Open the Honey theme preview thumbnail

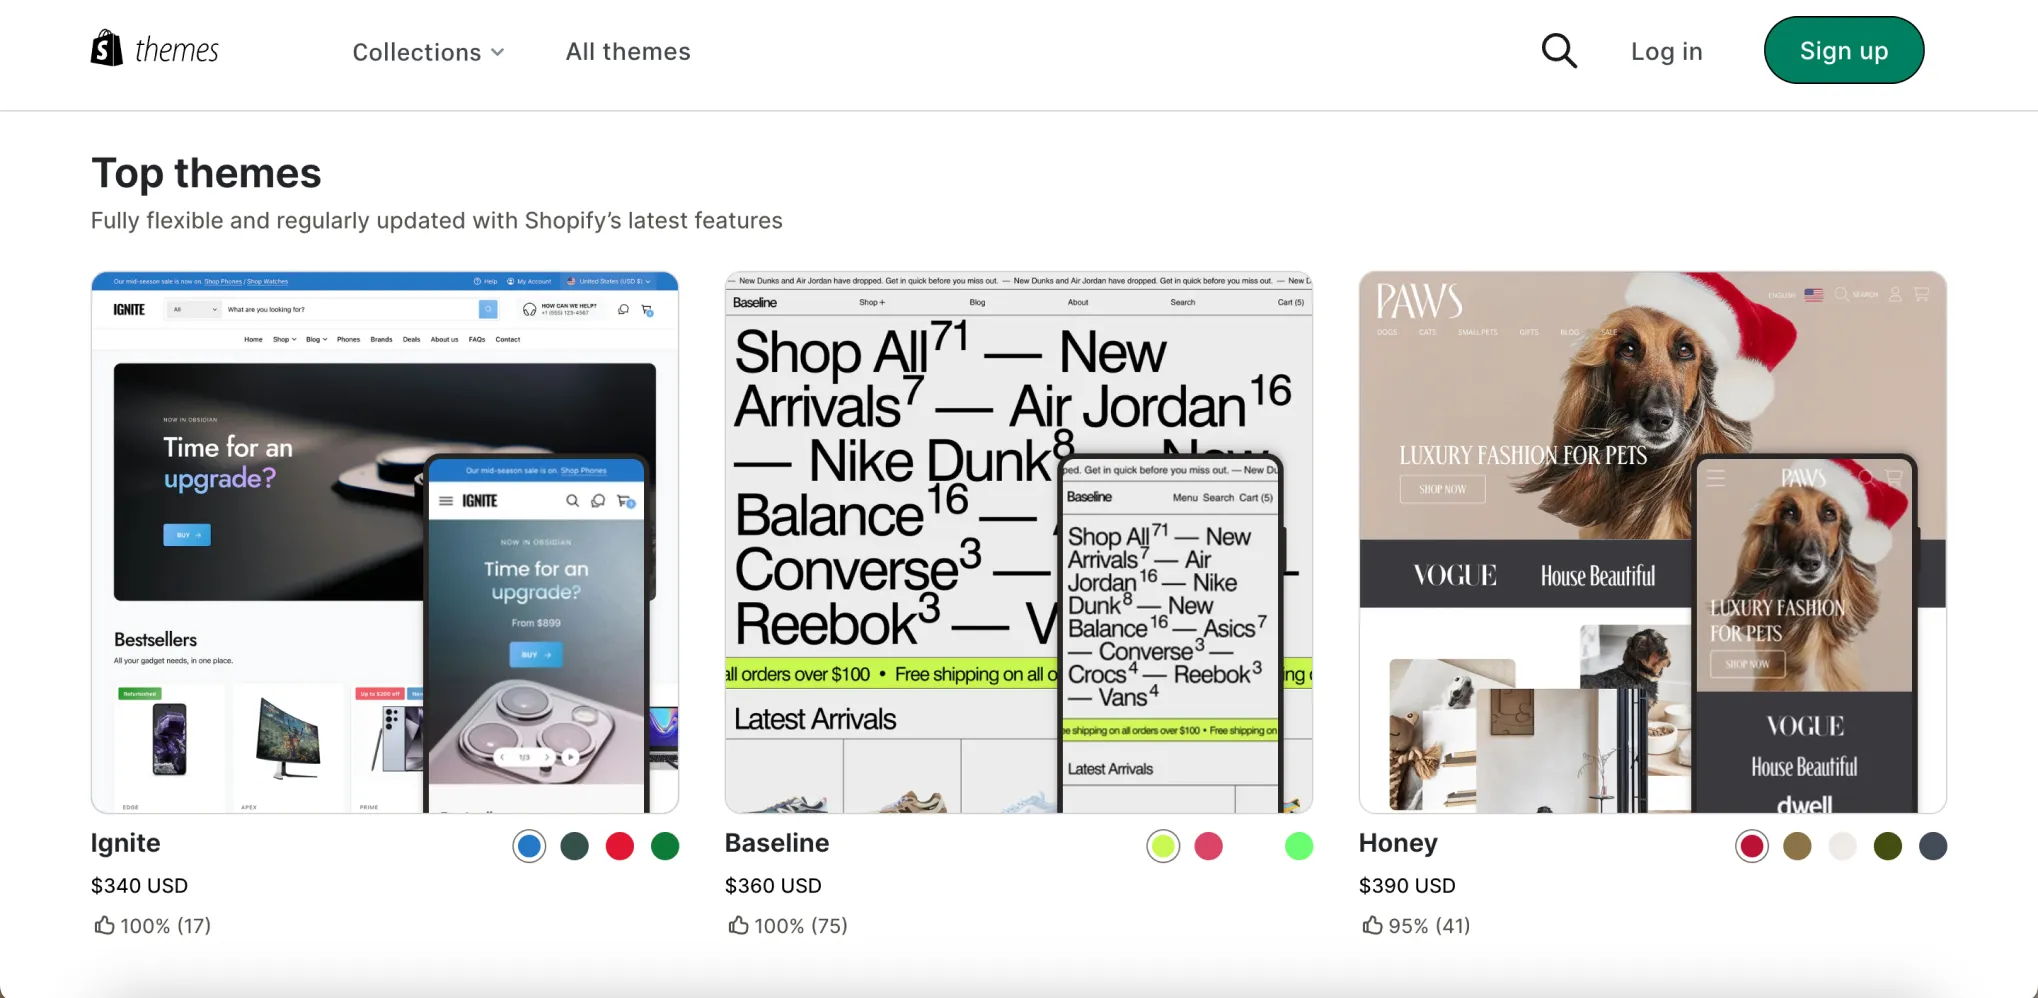pyautogui.click(x=1652, y=542)
